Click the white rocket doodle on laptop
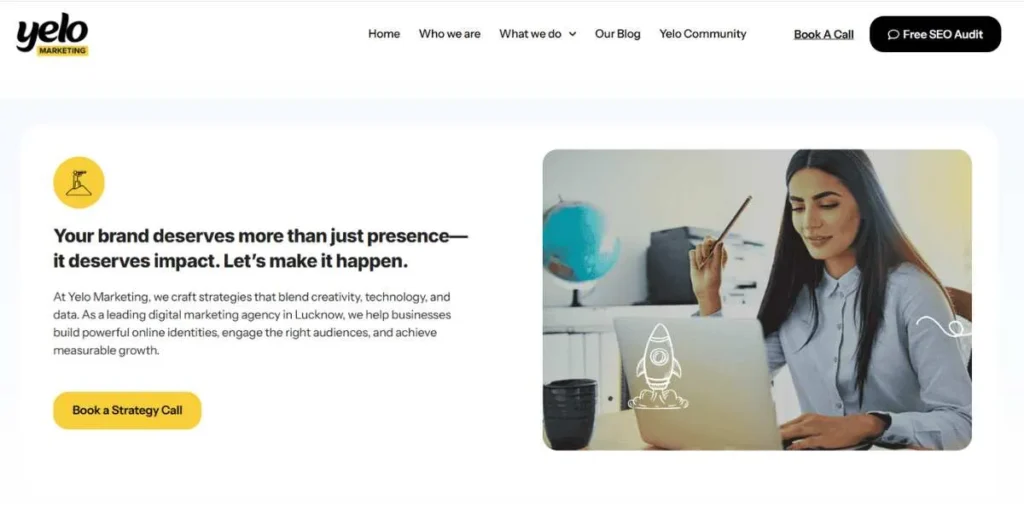The image size is (1024, 512). coord(658,367)
